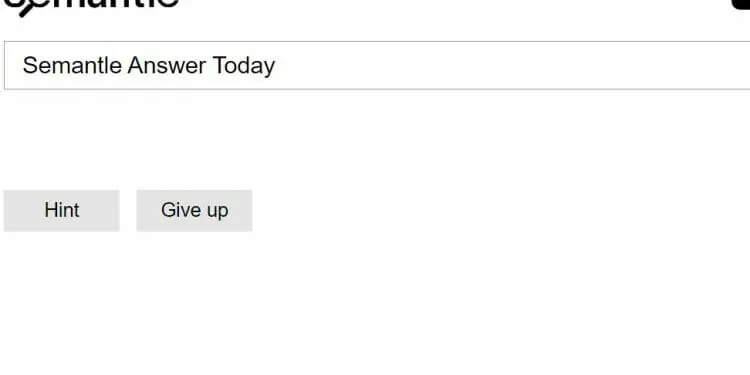Screen dimensions: 750x375
Task: Give up on the current Semantle game
Action: (x=194, y=210)
